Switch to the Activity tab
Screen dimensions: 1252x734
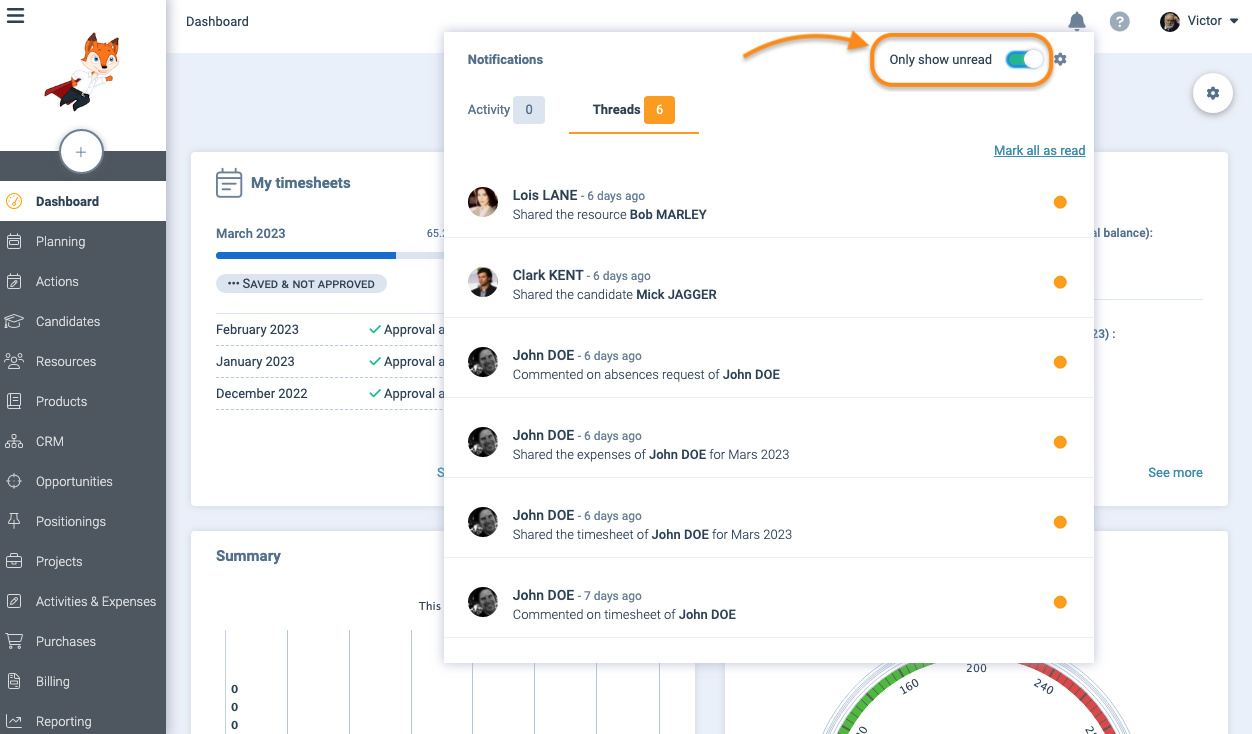[x=506, y=110]
